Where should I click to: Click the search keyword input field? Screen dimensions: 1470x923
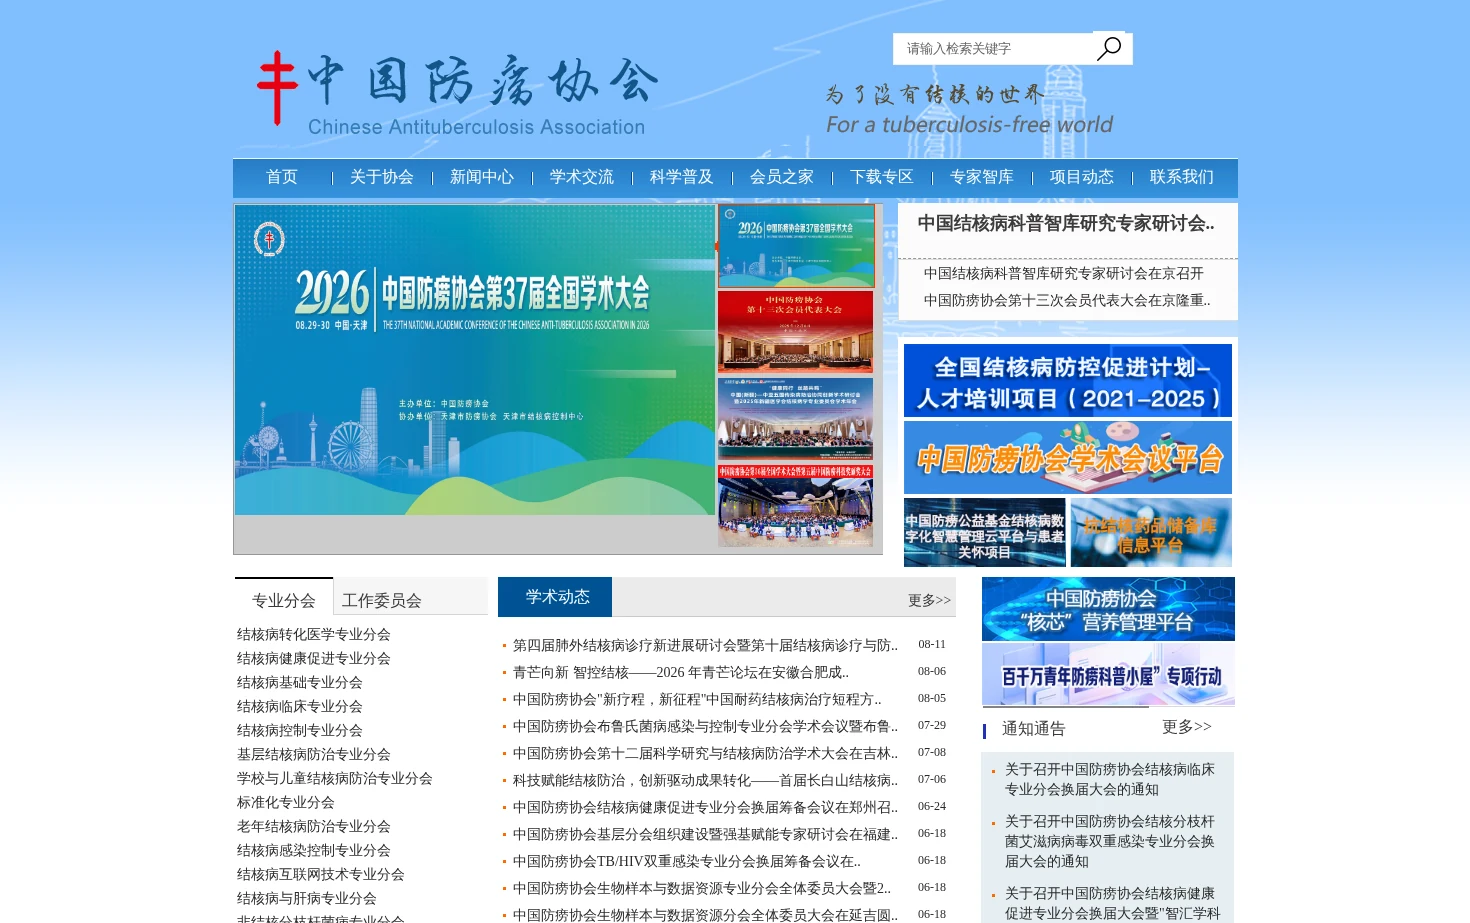coord(993,48)
